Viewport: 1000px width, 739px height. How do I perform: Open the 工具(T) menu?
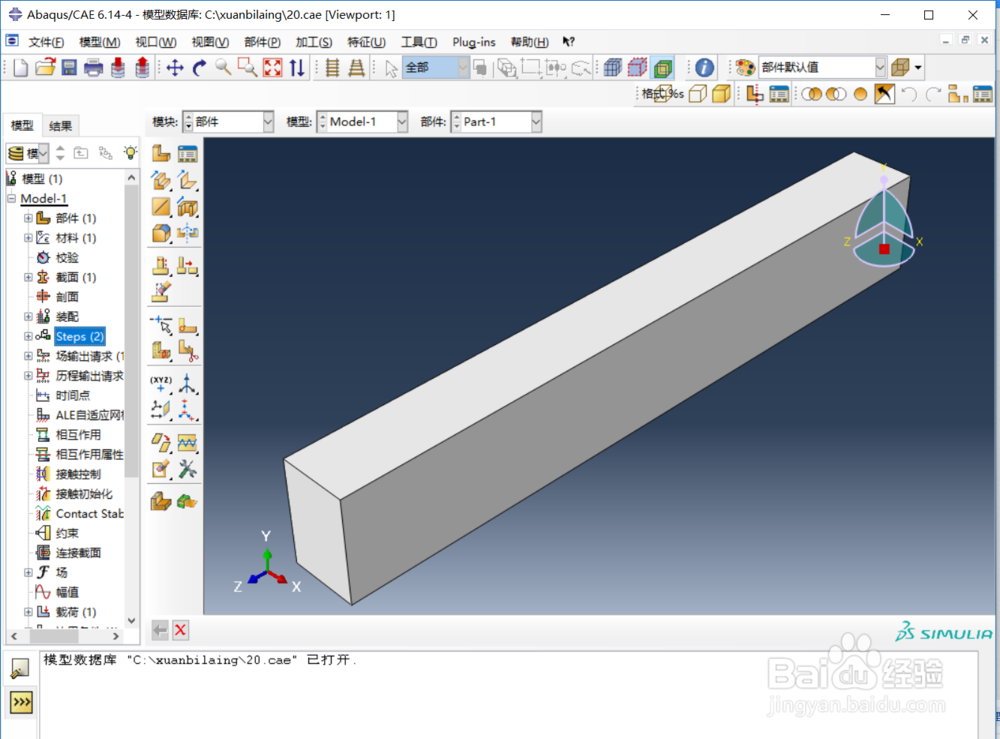[418, 42]
